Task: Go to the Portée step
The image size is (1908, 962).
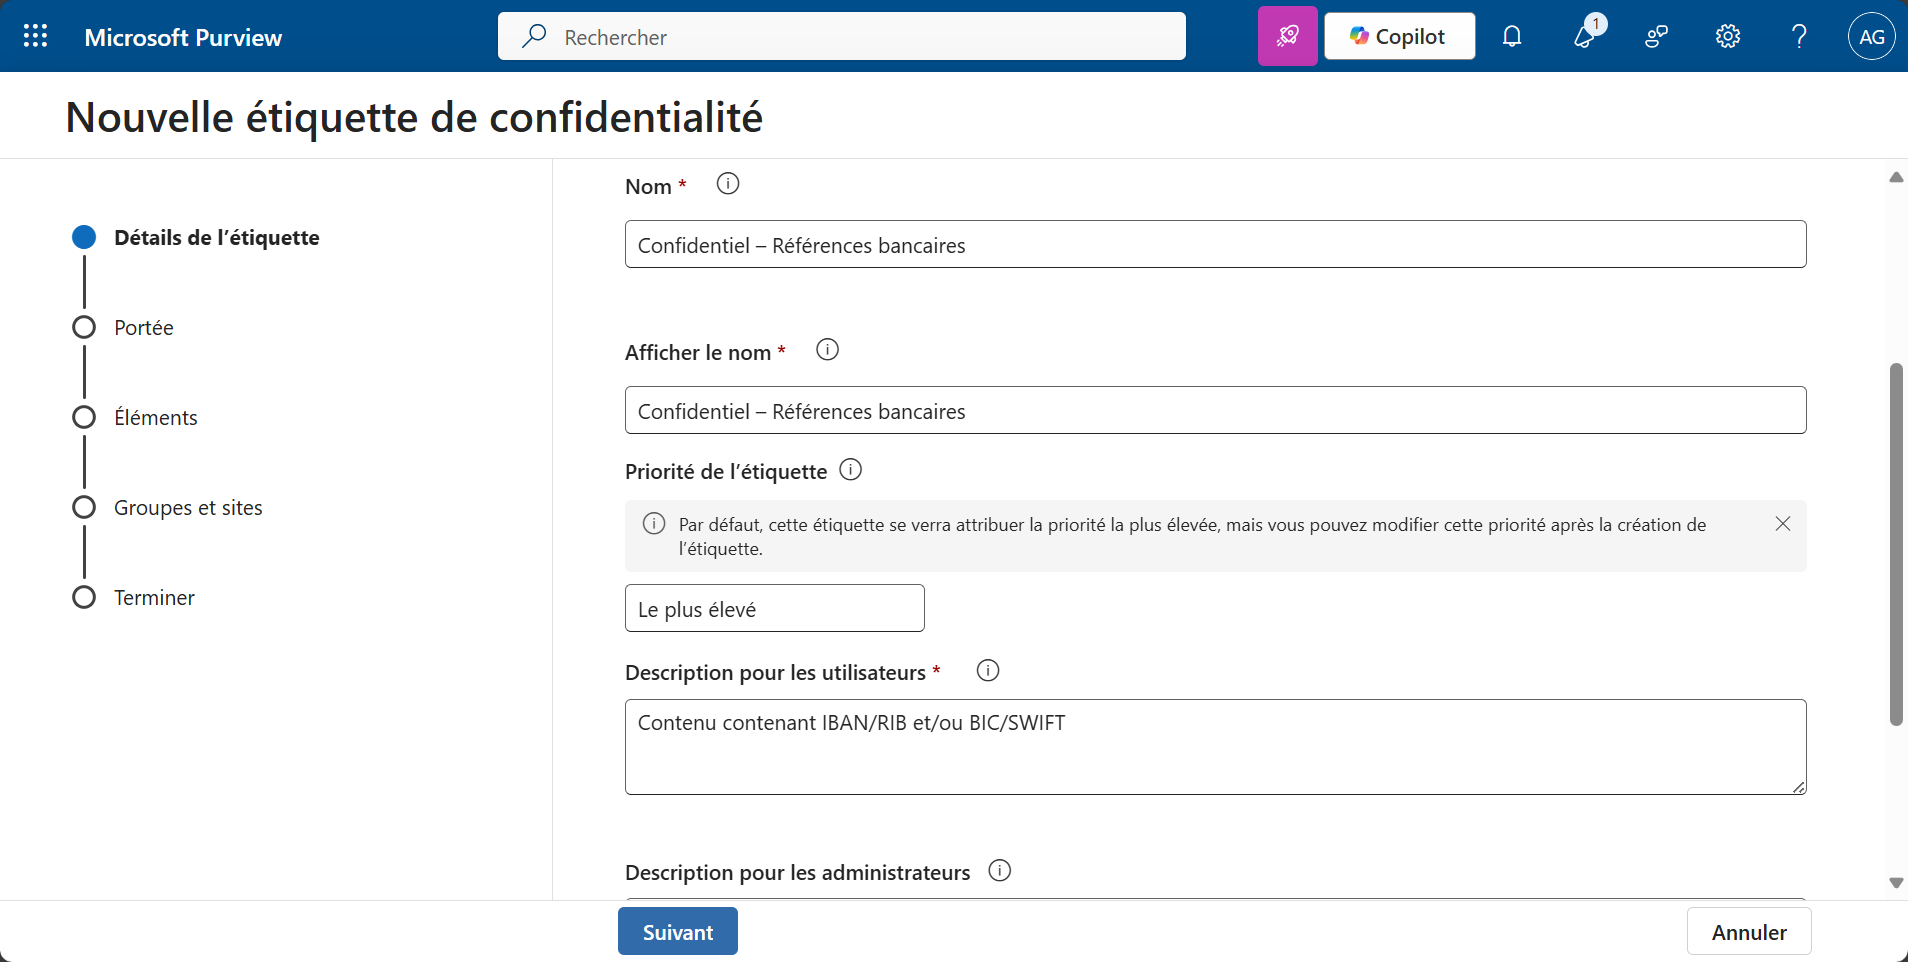Action: tap(143, 328)
